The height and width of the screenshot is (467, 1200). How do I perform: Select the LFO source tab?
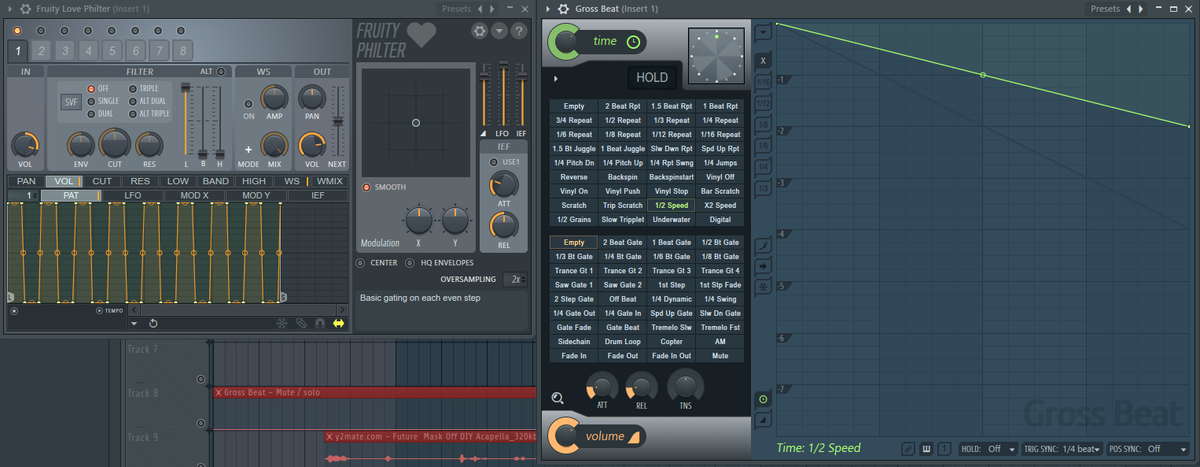point(132,195)
